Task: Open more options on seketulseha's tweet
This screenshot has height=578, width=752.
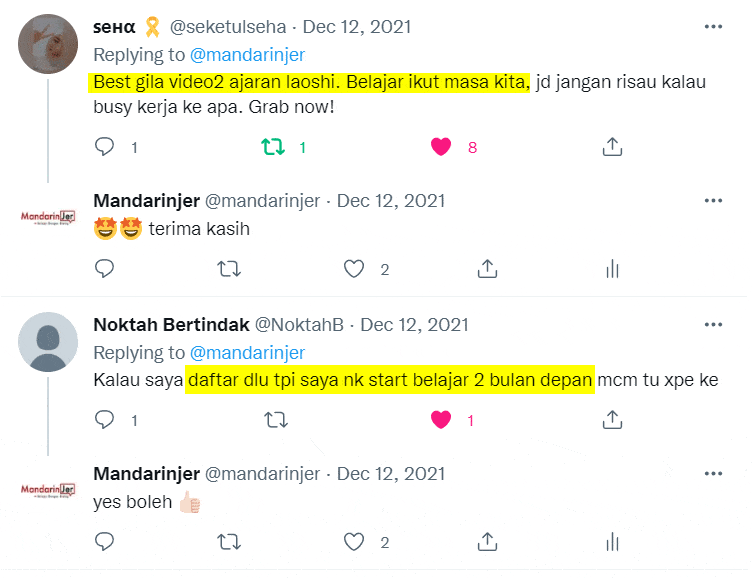Action: coord(712,27)
